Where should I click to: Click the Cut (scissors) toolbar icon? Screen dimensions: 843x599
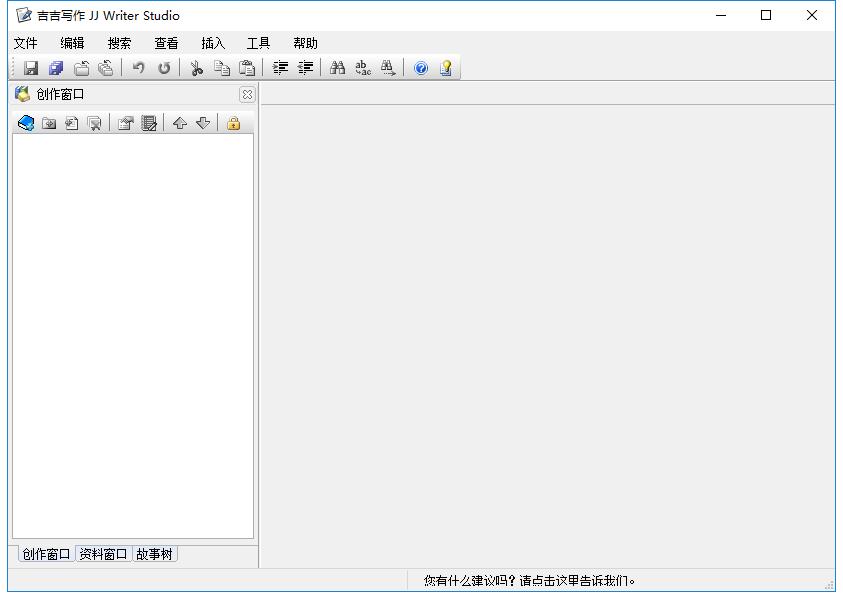[x=196, y=67]
